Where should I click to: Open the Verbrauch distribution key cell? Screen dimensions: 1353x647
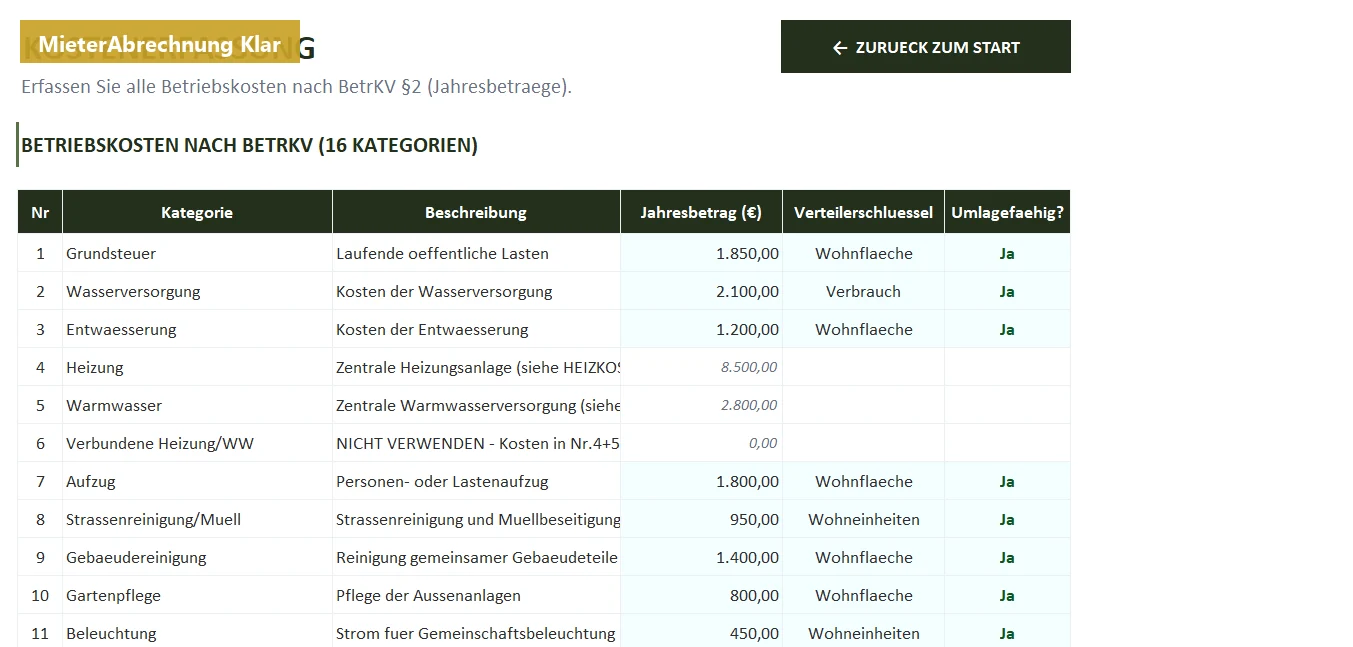tap(863, 291)
